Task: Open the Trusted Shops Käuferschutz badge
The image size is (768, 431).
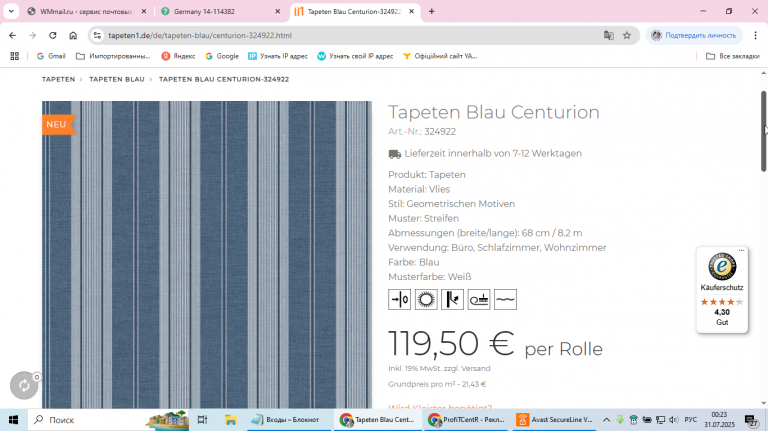Action: pyautogui.click(x=722, y=290)
